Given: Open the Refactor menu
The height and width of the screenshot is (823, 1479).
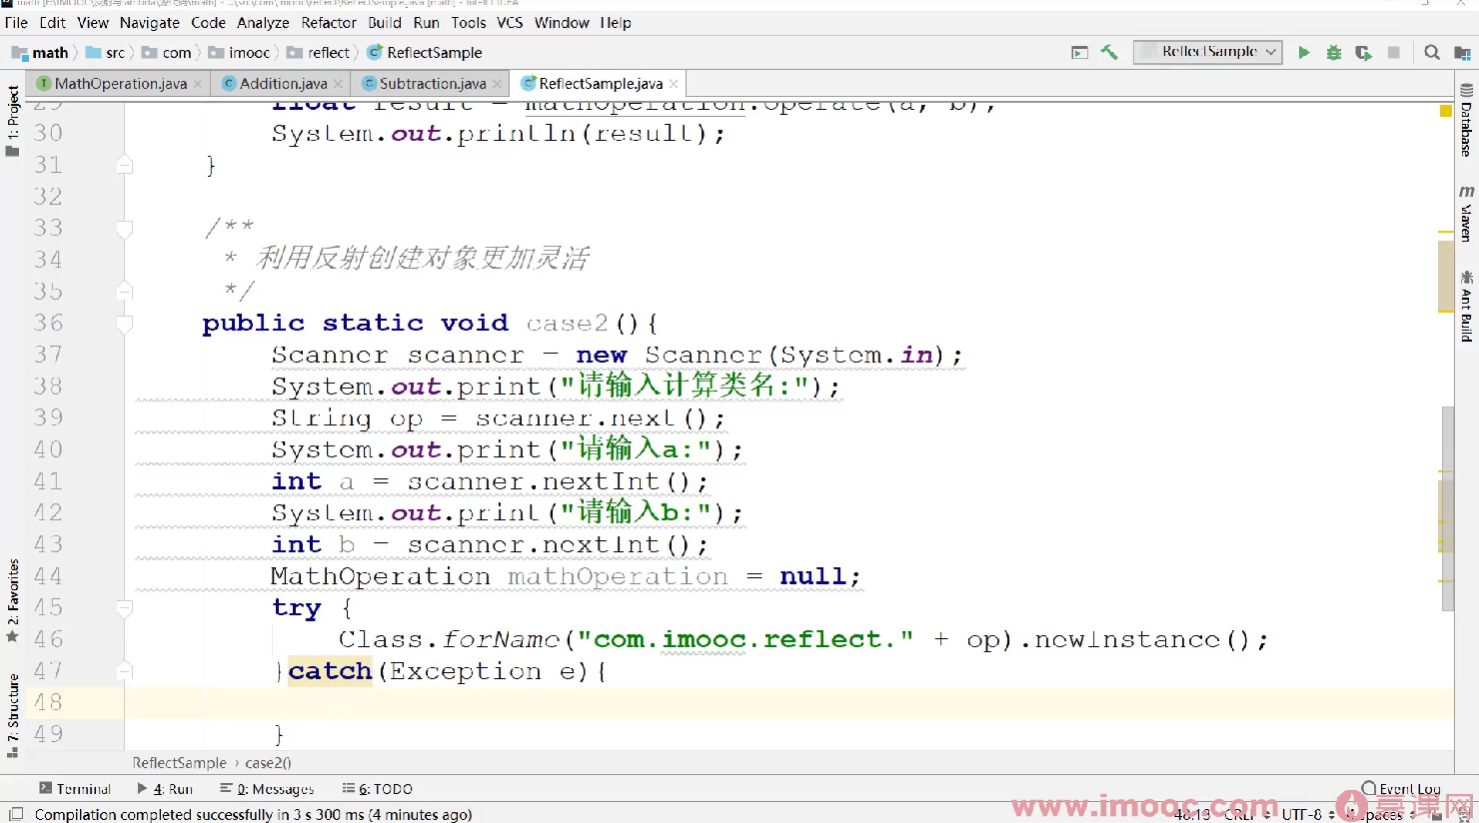Looking at the screenshot, I should coord(329,22).
